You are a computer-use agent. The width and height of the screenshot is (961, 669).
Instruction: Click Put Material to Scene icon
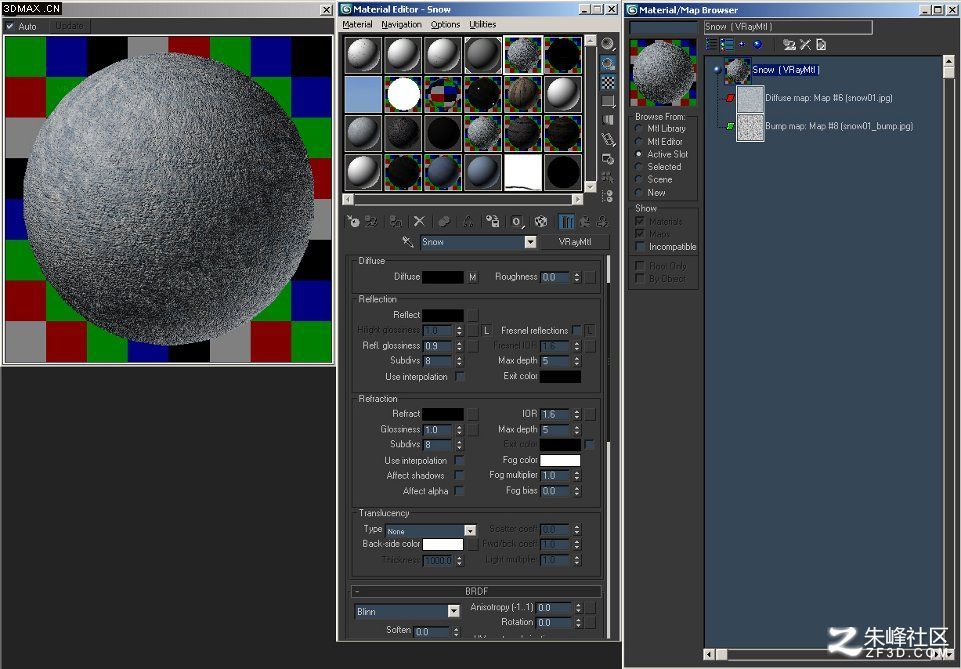(371, 222)
